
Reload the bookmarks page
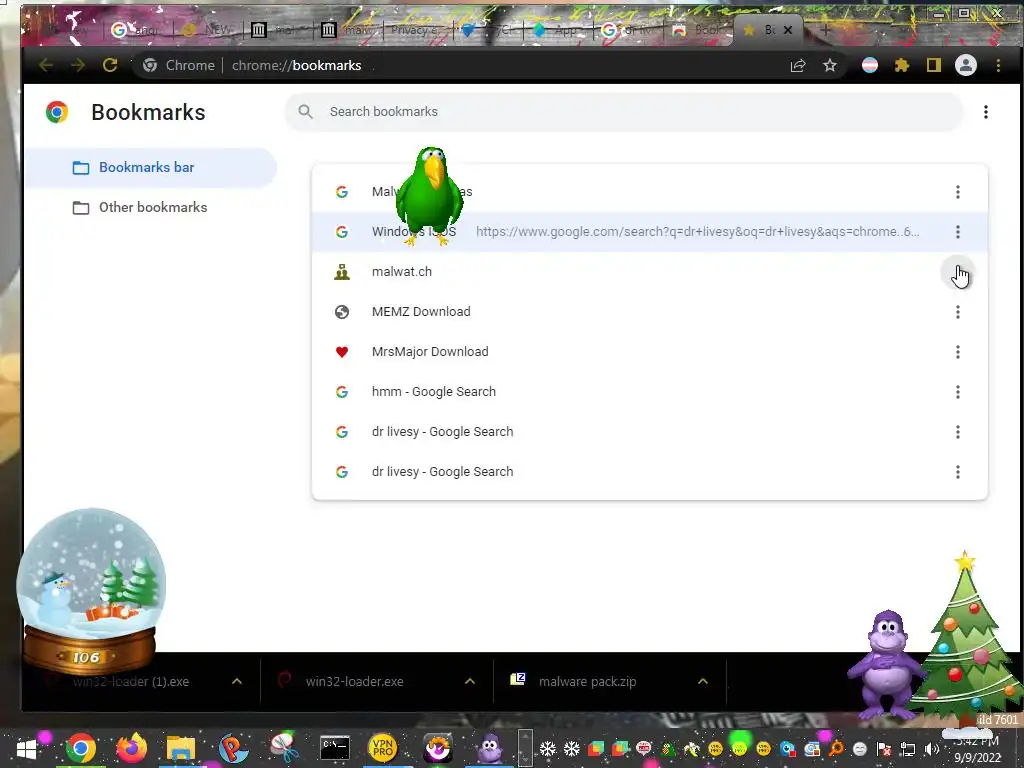pyautogui.click(x=110, y=65)
